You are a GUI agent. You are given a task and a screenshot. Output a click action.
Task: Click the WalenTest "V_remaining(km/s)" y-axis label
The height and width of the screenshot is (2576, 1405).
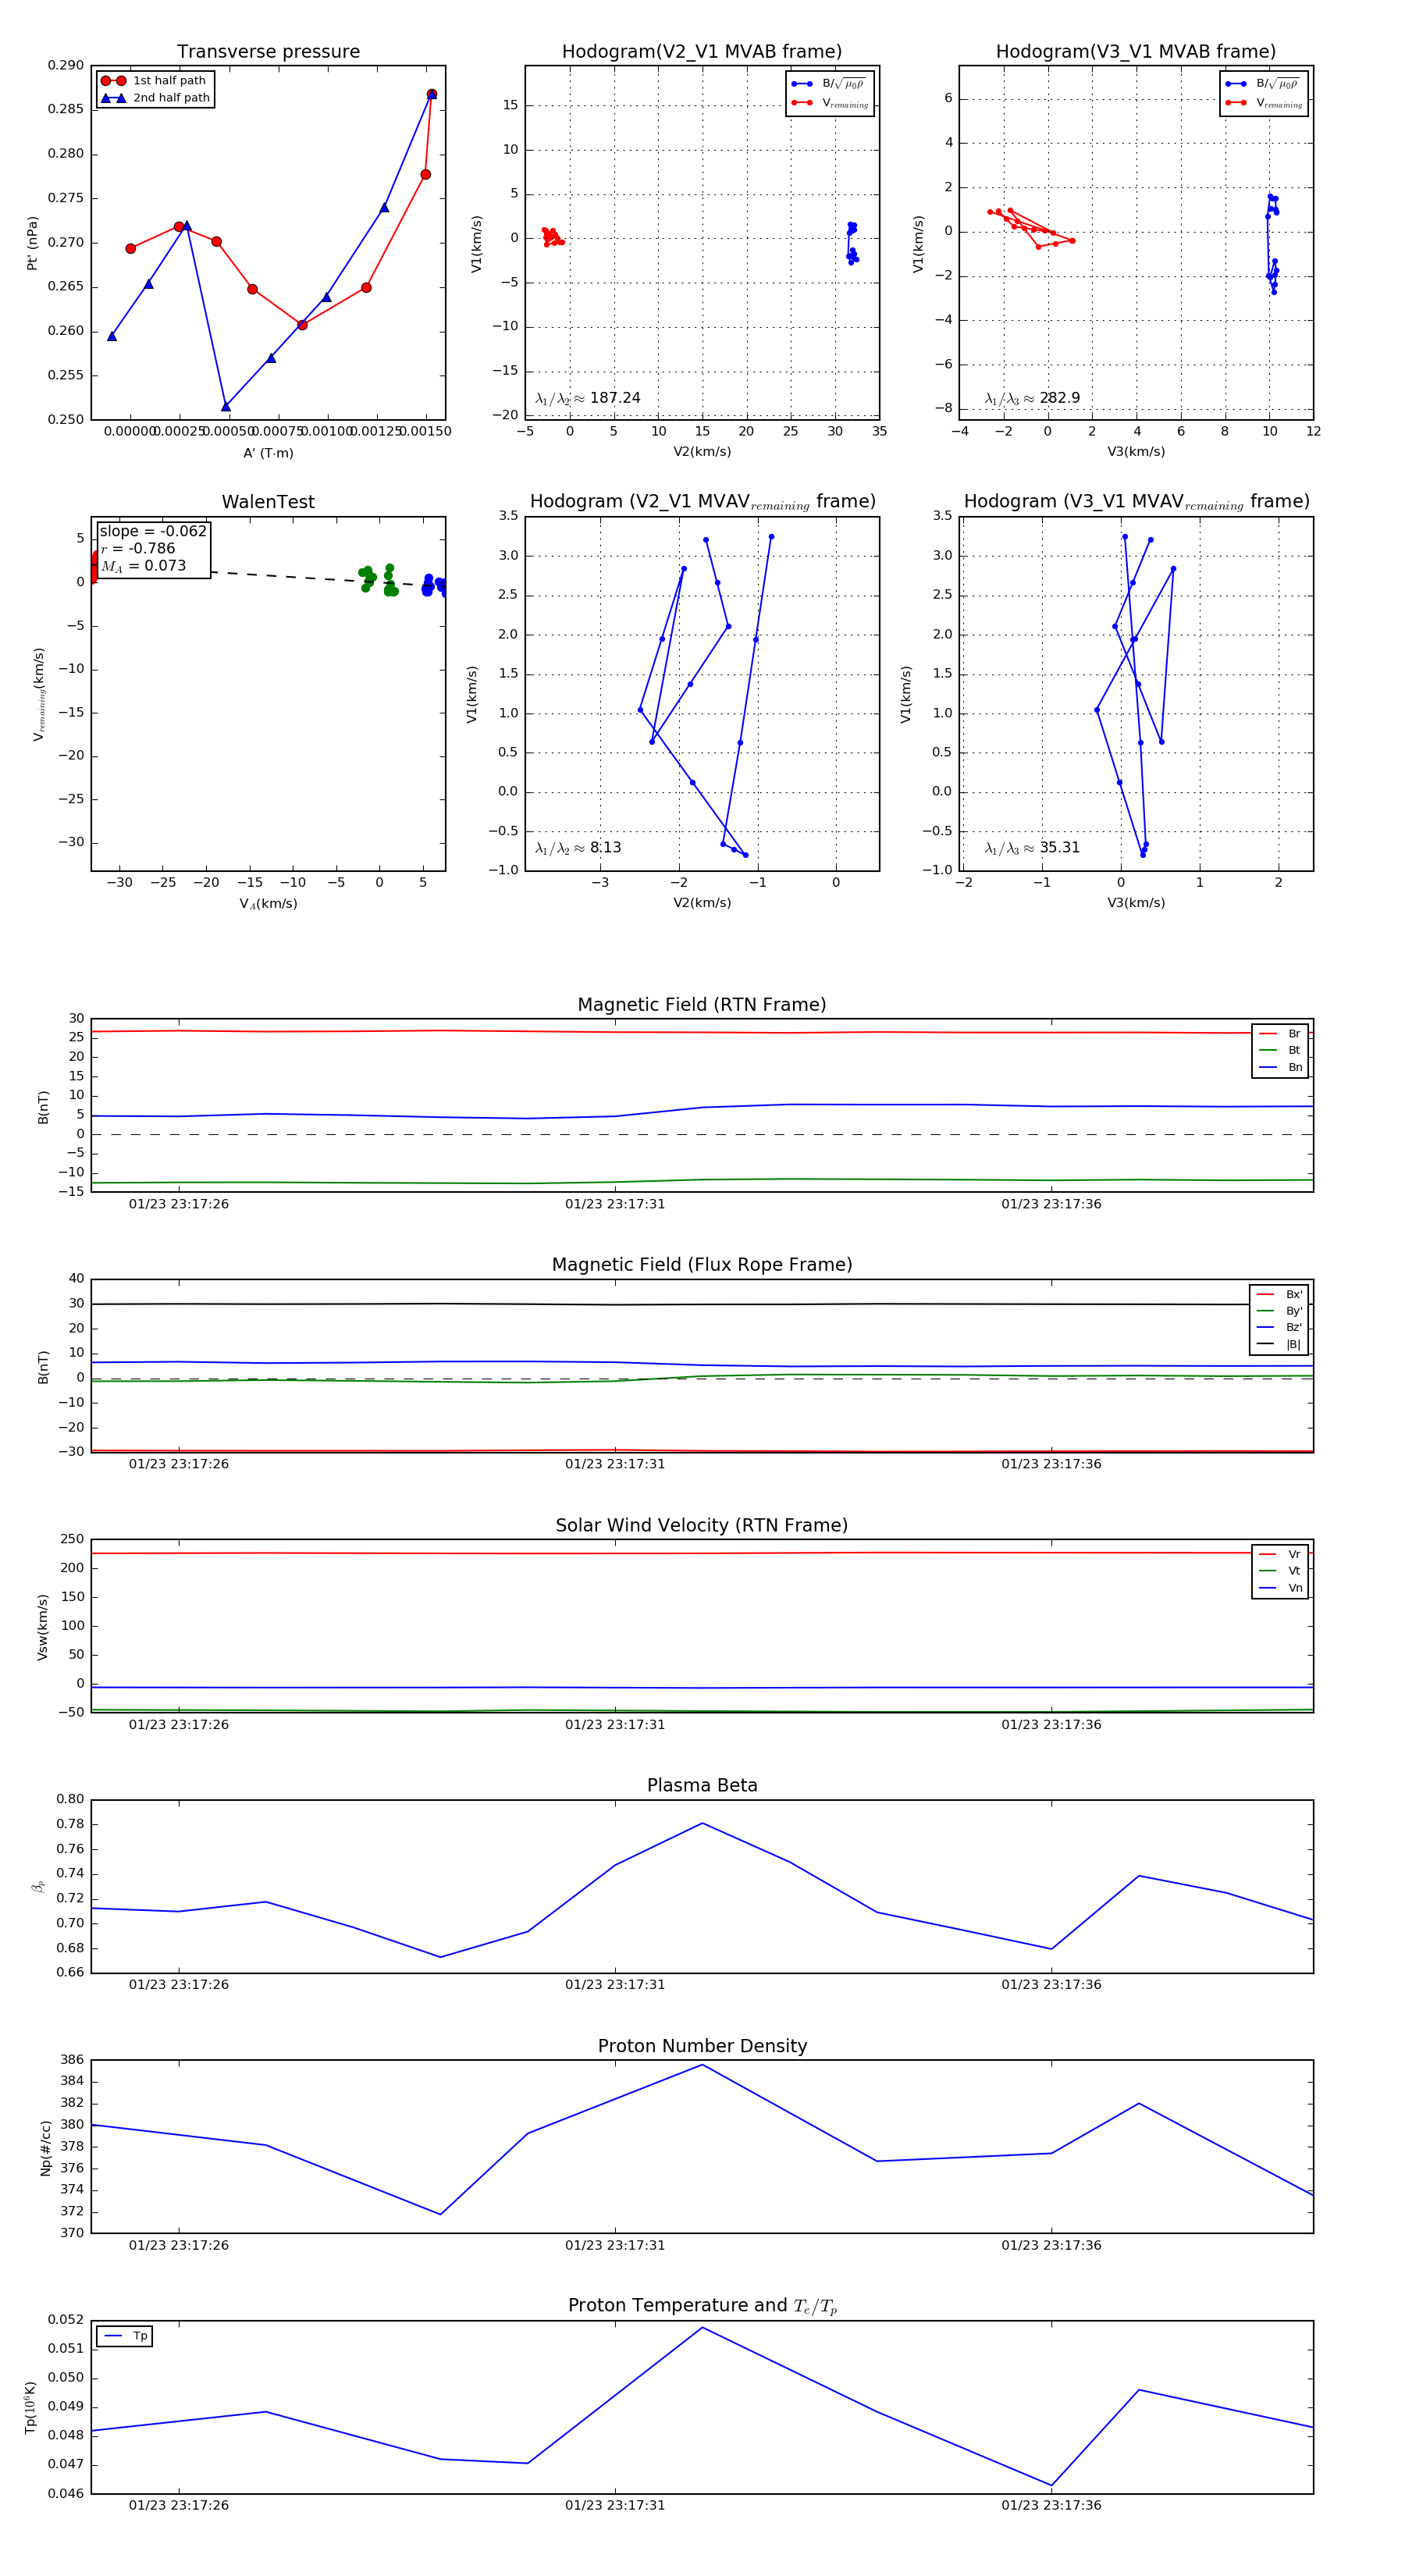pos(39,694)
